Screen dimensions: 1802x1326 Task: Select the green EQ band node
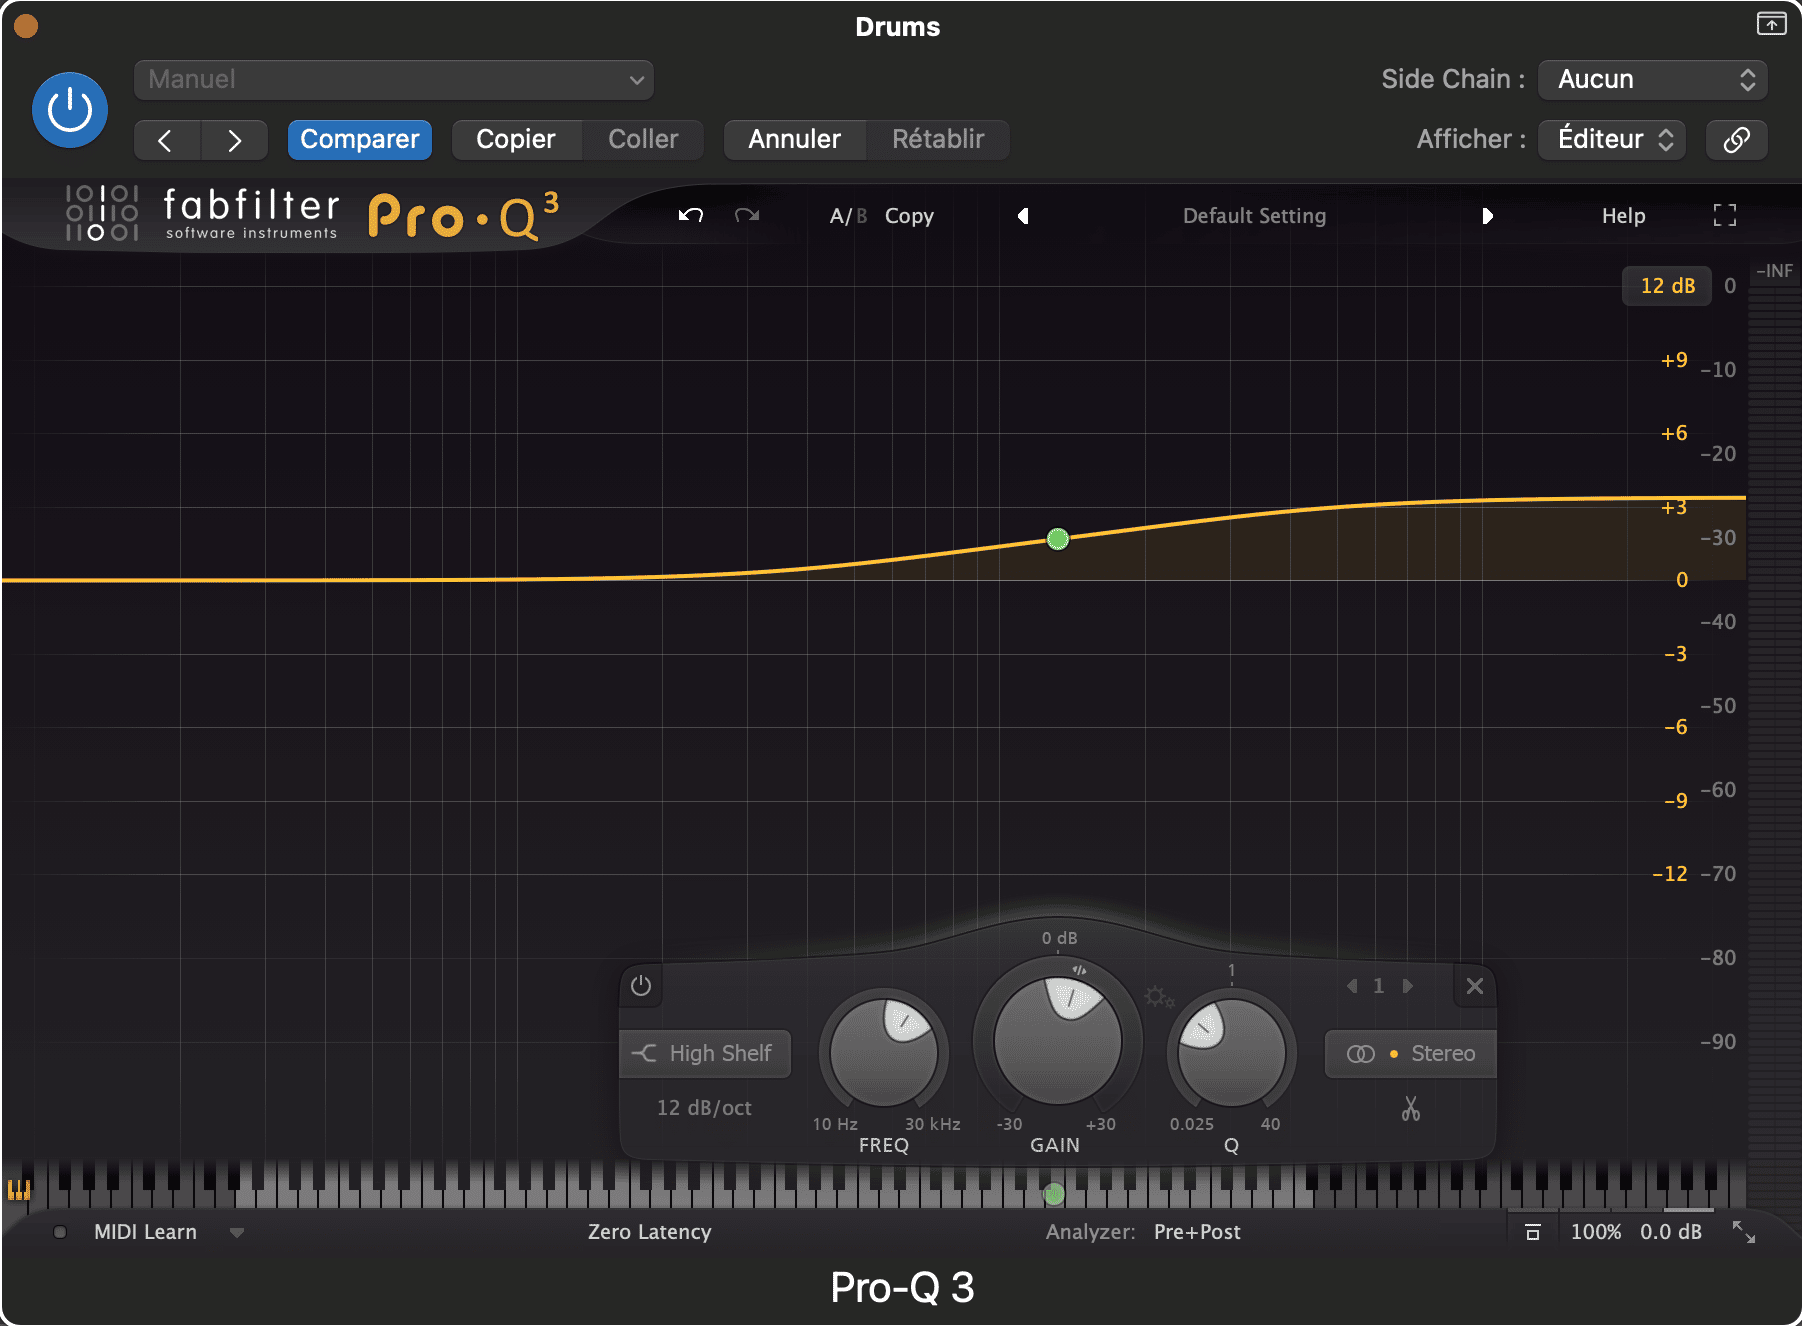tap(1058, 539)
